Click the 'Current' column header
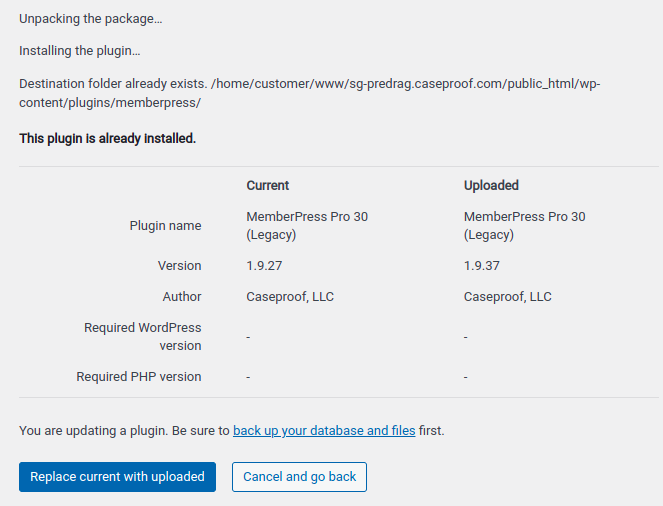The height and width of the screenshot is (506, 663). click(x=268, y=186)
